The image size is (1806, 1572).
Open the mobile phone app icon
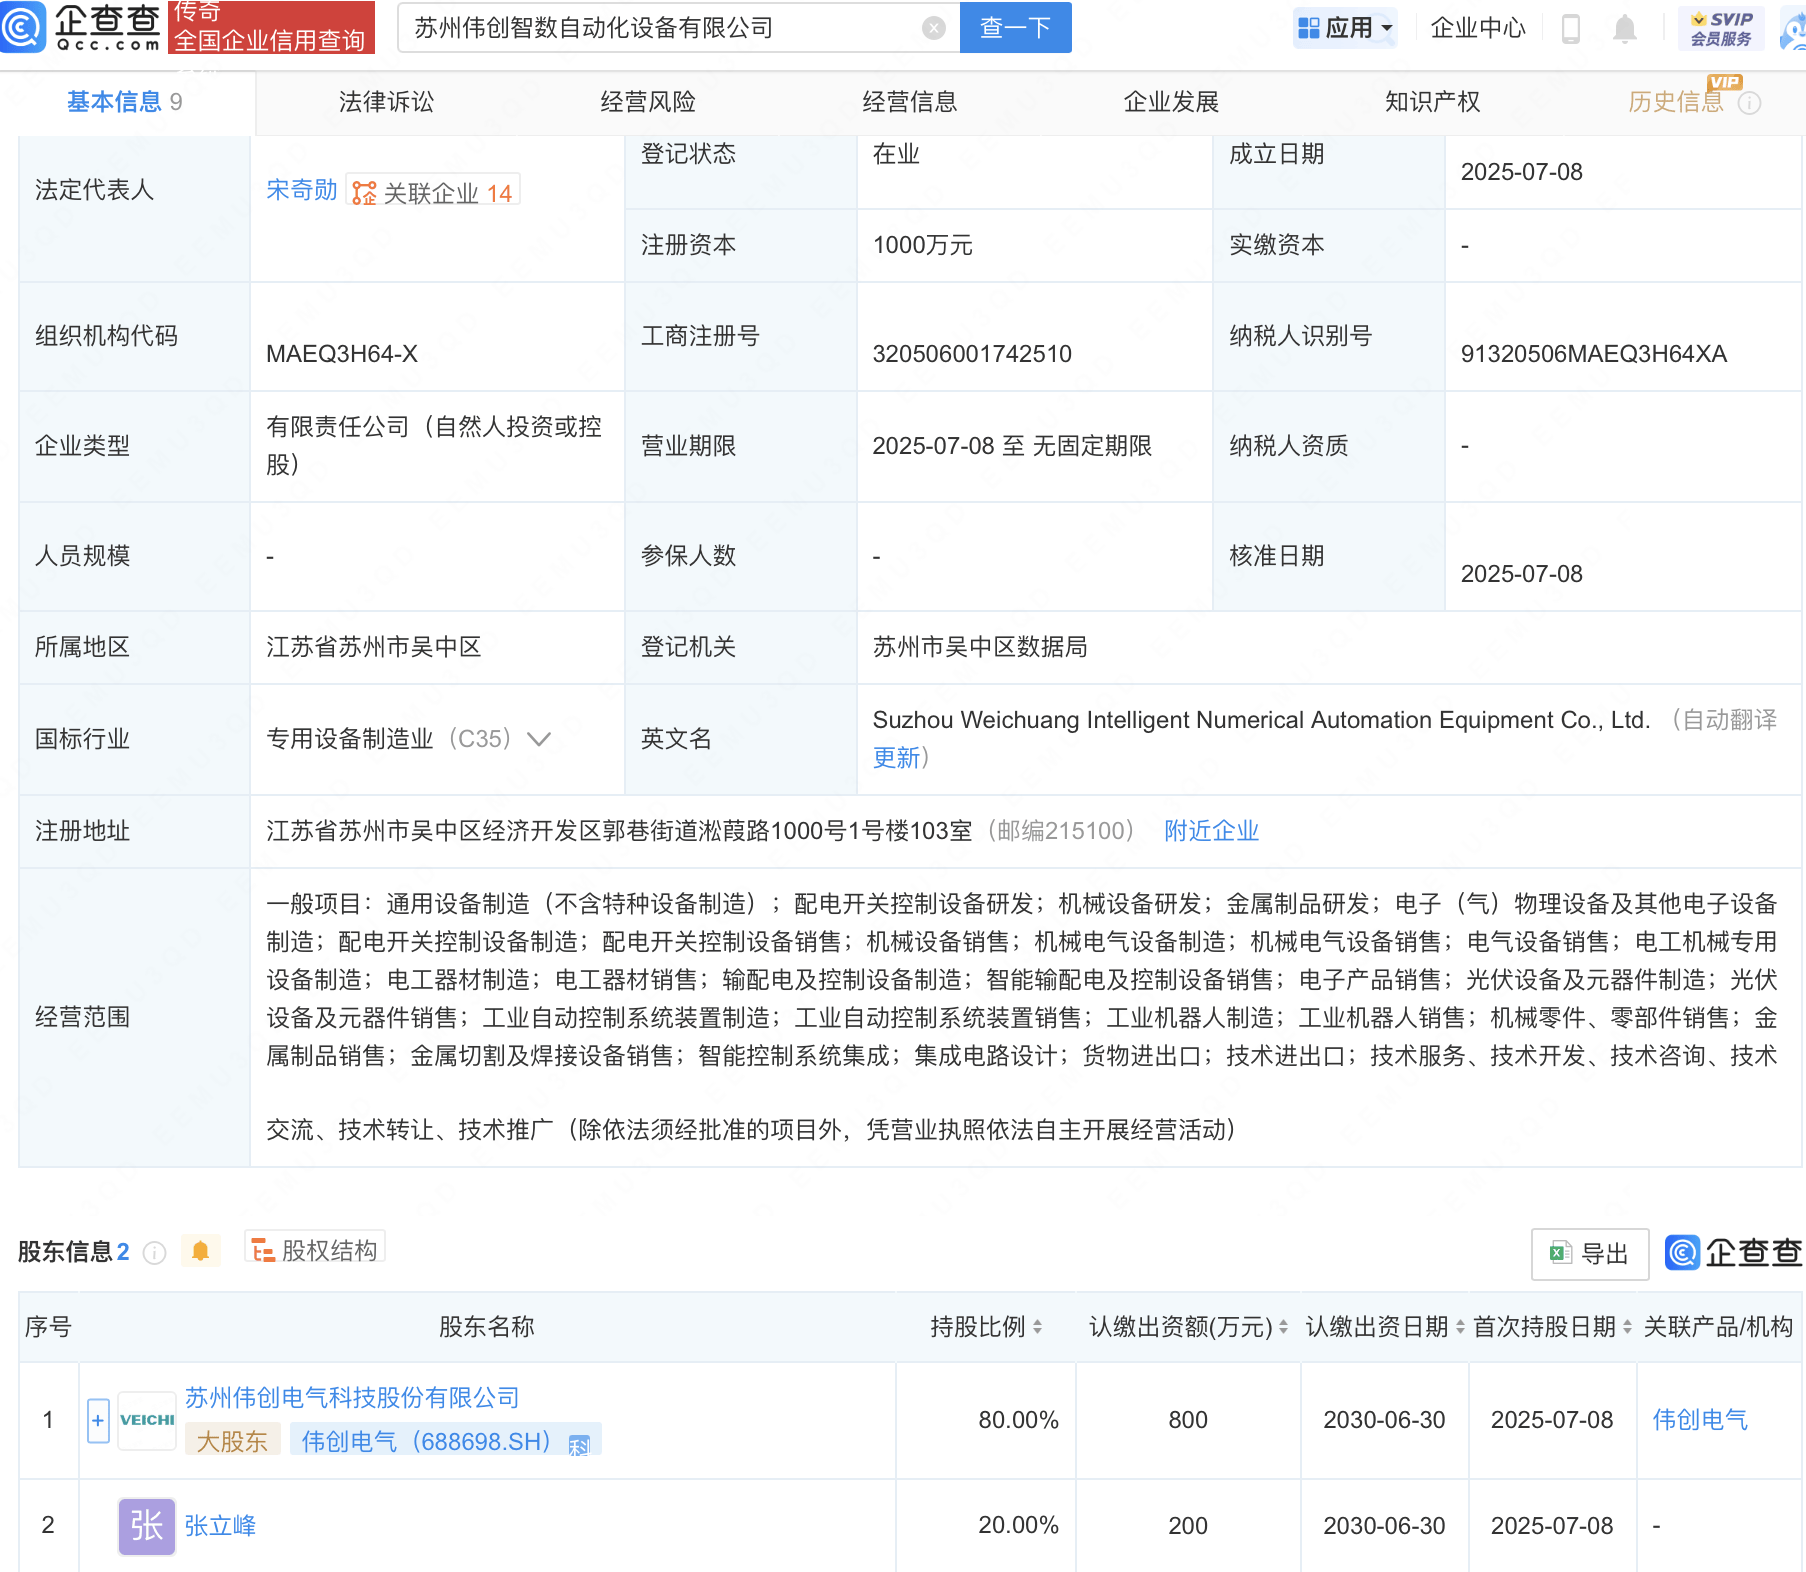(1570, 29)
